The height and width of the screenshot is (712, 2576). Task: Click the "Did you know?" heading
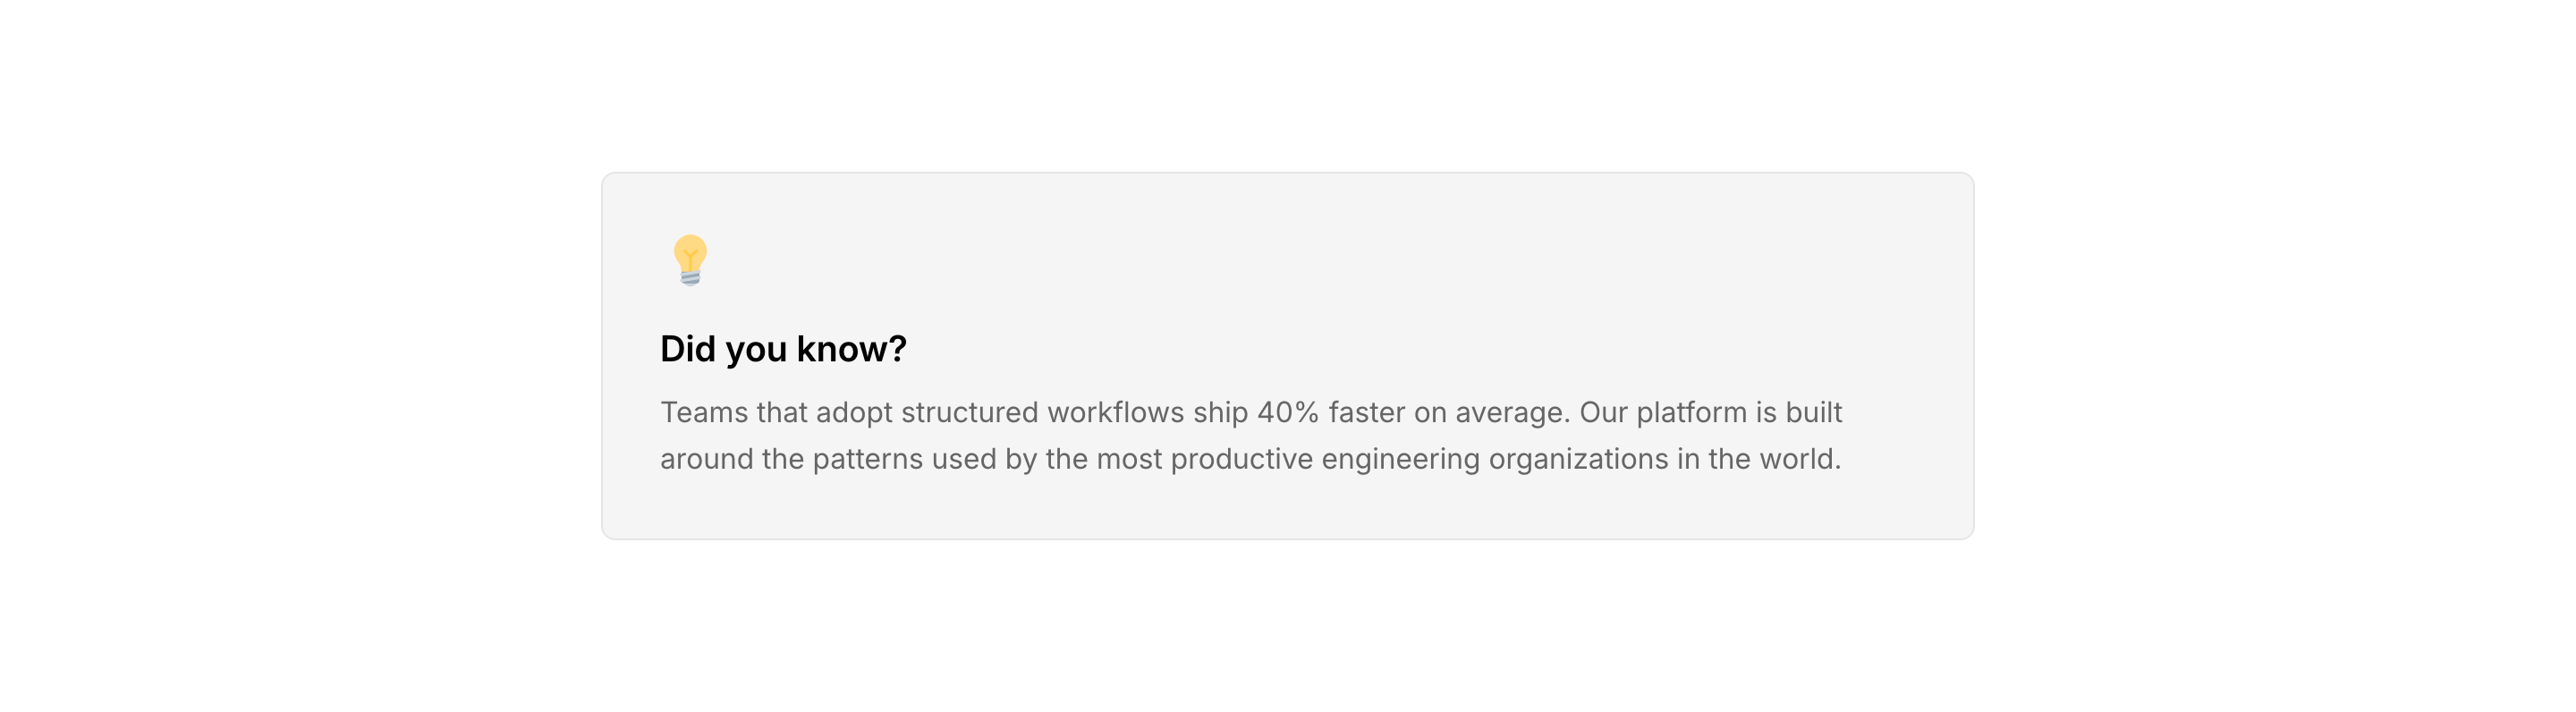pos(783,349)
